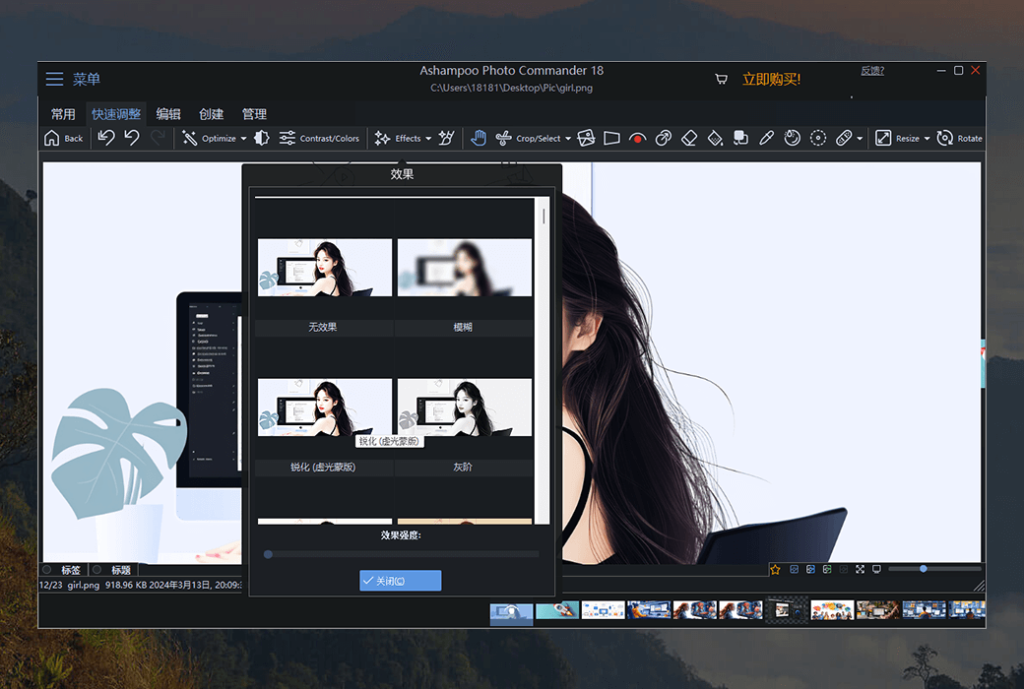This screenshot has height=689, width=1024.
Task: Select the eyedropper pen tool
Action: coord(767,138)
